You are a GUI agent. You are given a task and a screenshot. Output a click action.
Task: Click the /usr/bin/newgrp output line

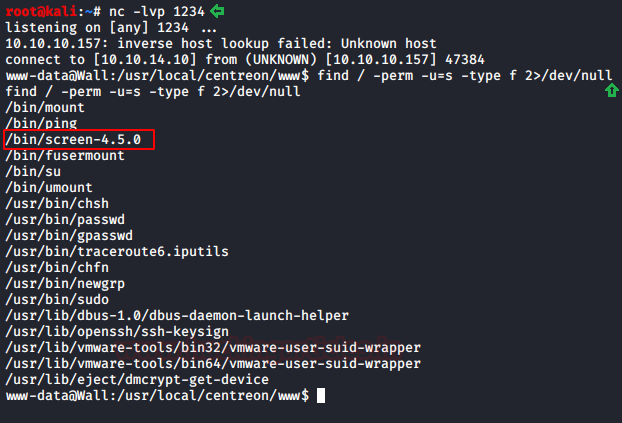pyautogui.click(x=65, y=284)
